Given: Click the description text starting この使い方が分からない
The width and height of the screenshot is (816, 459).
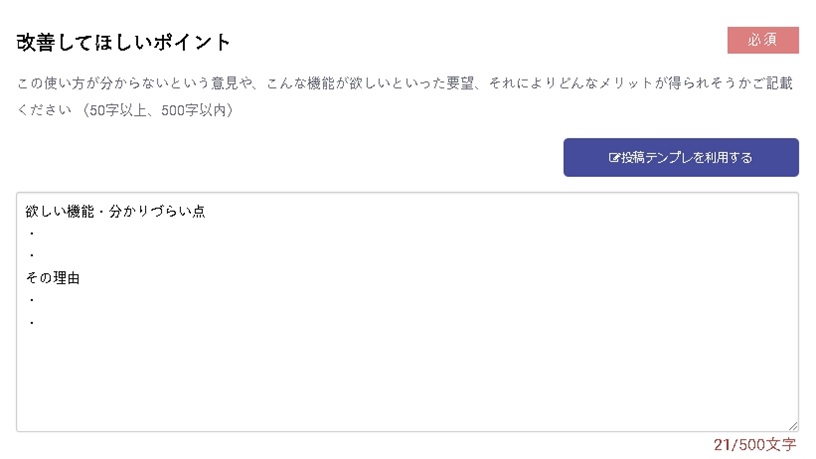Looking at the screenshot, I should coord(405,96).
